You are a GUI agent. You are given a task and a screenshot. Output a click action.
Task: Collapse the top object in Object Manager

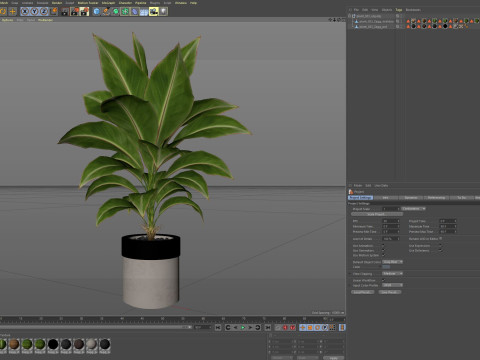(x=350, y=16)
